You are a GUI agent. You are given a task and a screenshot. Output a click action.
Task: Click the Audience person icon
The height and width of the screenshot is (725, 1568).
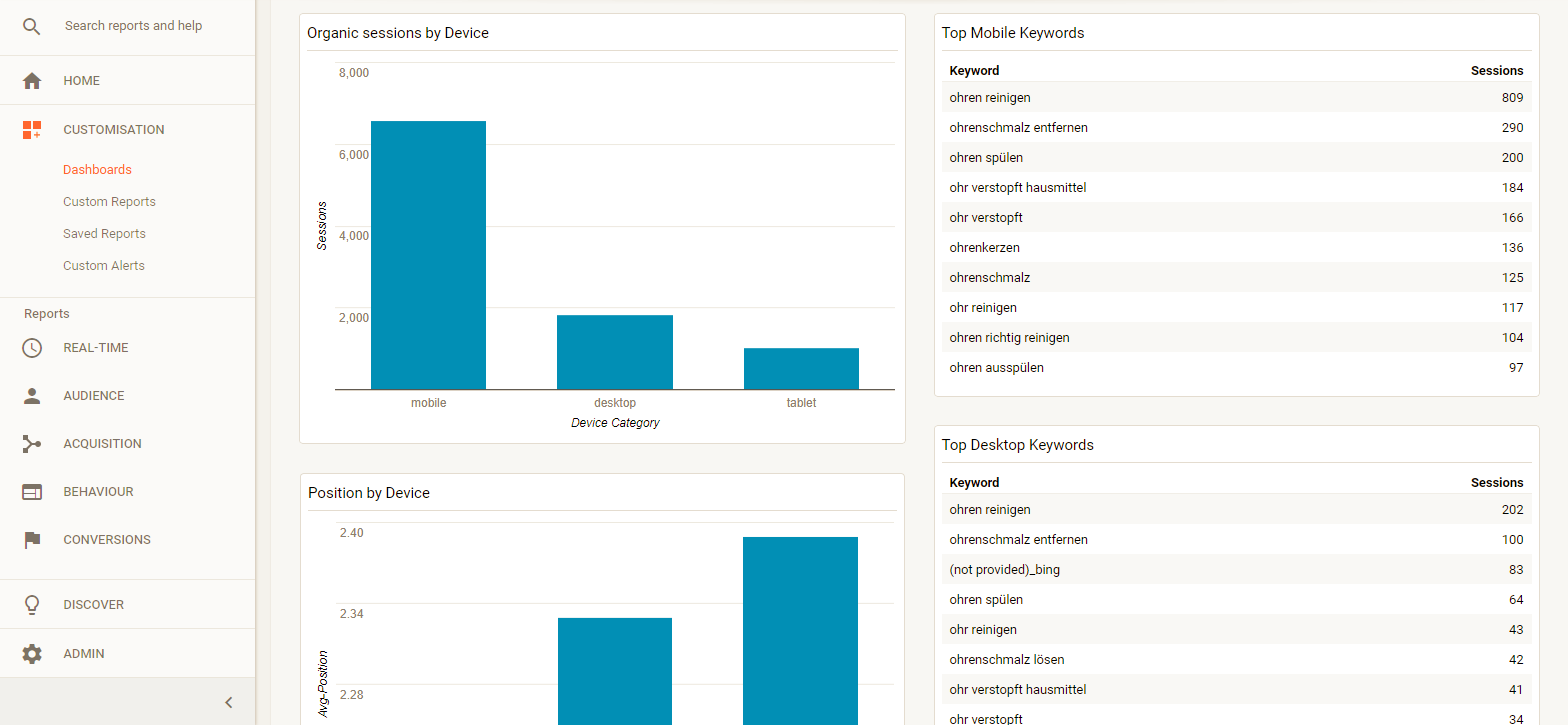[32, 396]
